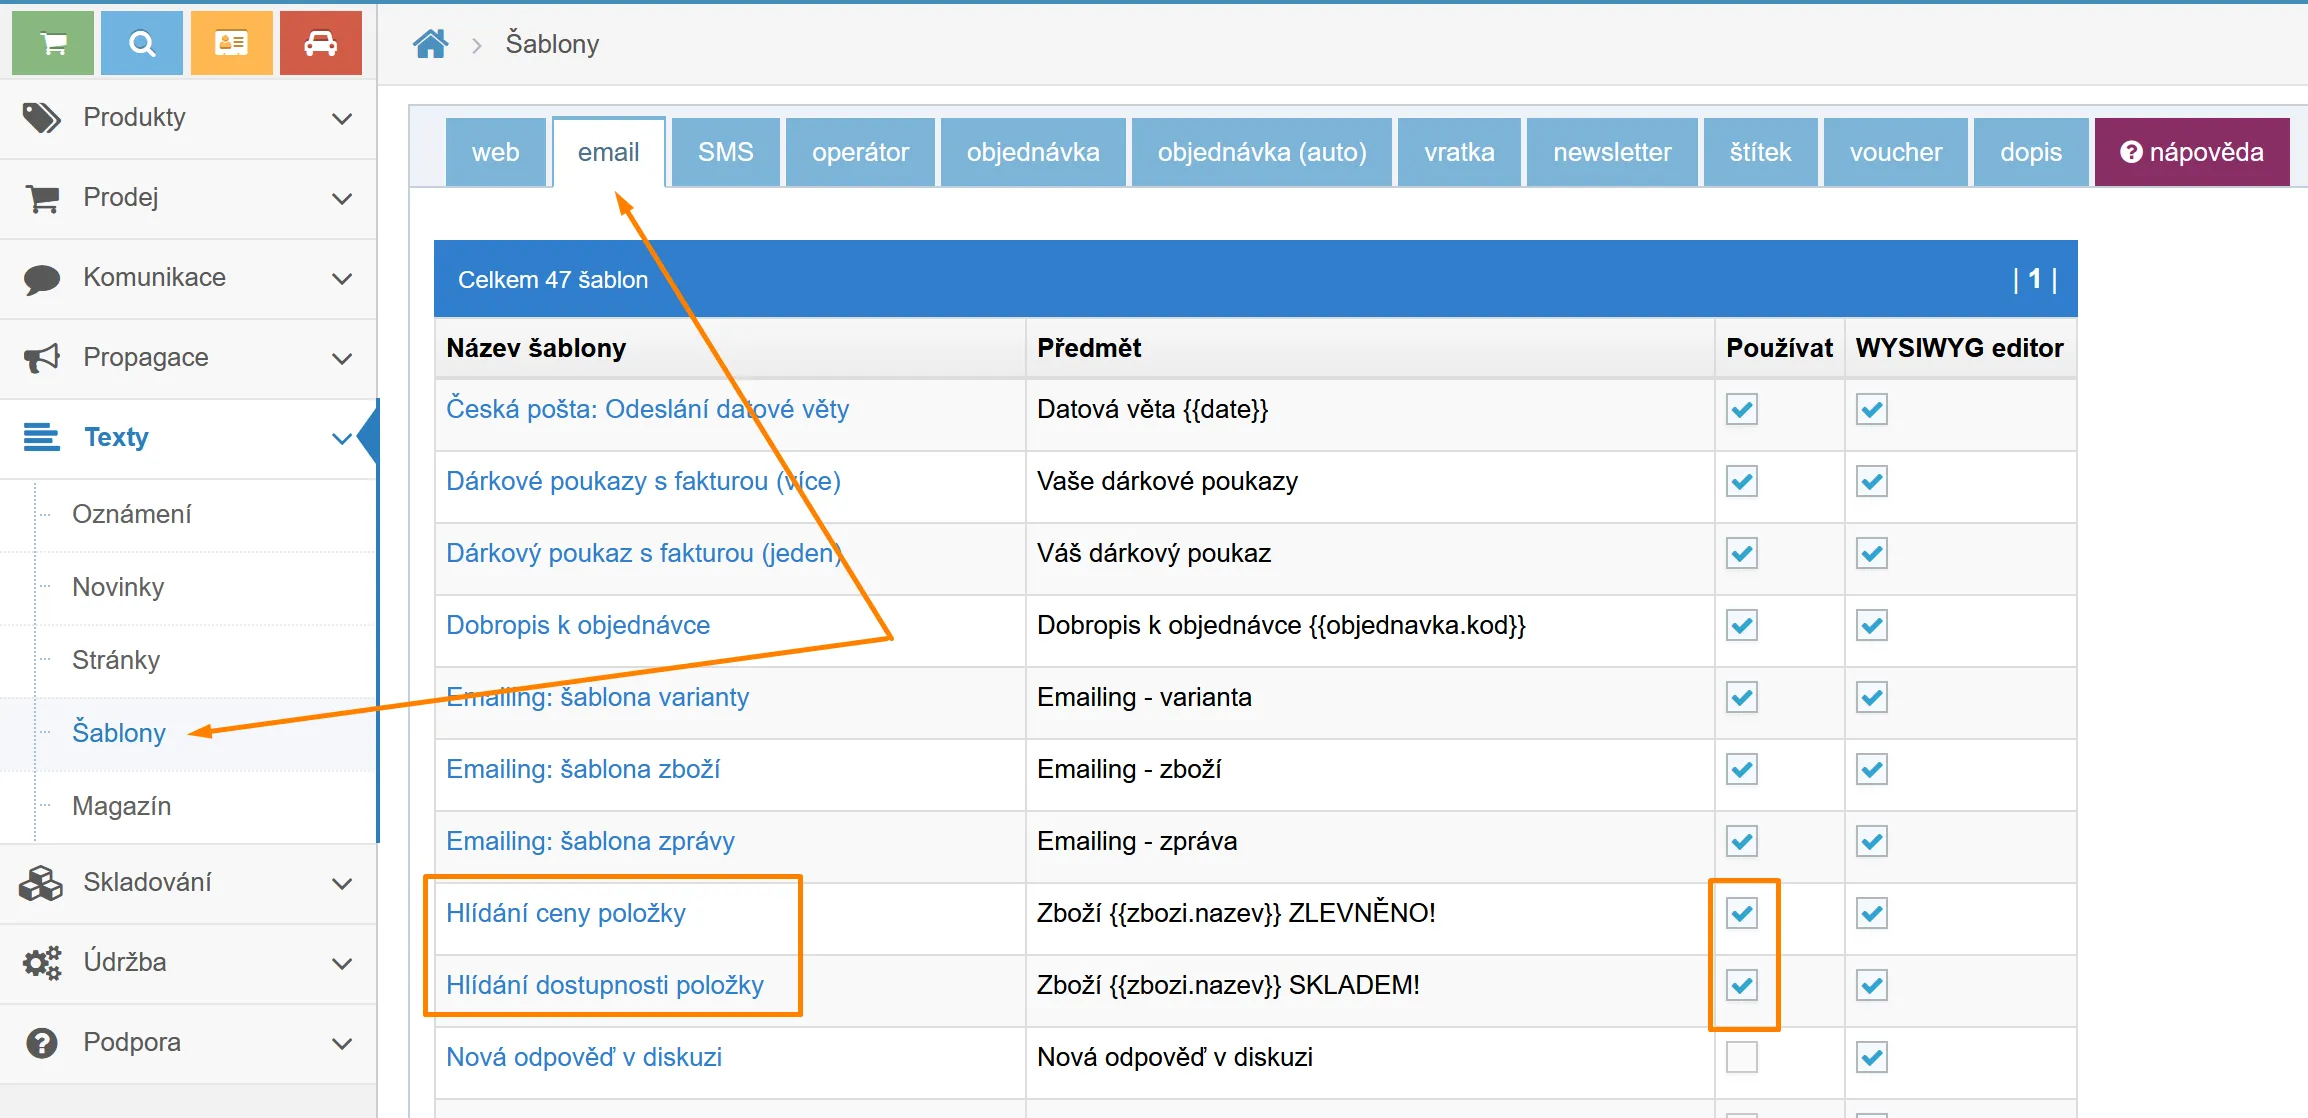Toggle WYSIWYG editor for Česká pošta template
Image resolution: width=2308 pixels, height=1118 pixels.
click(1872, 409)
